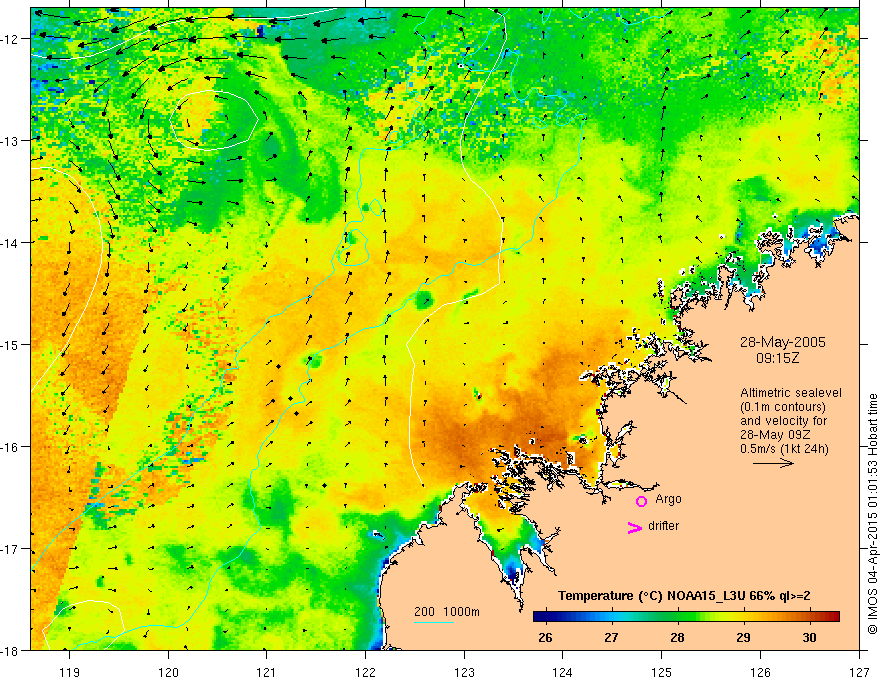This screenshot has height=680, width=880.
Task: Click the 123 longitude axis label
Action: [x=464, y=672]
